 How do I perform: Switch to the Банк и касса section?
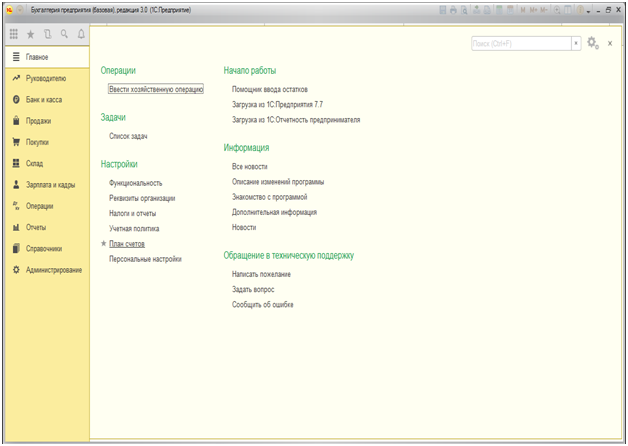46,100
